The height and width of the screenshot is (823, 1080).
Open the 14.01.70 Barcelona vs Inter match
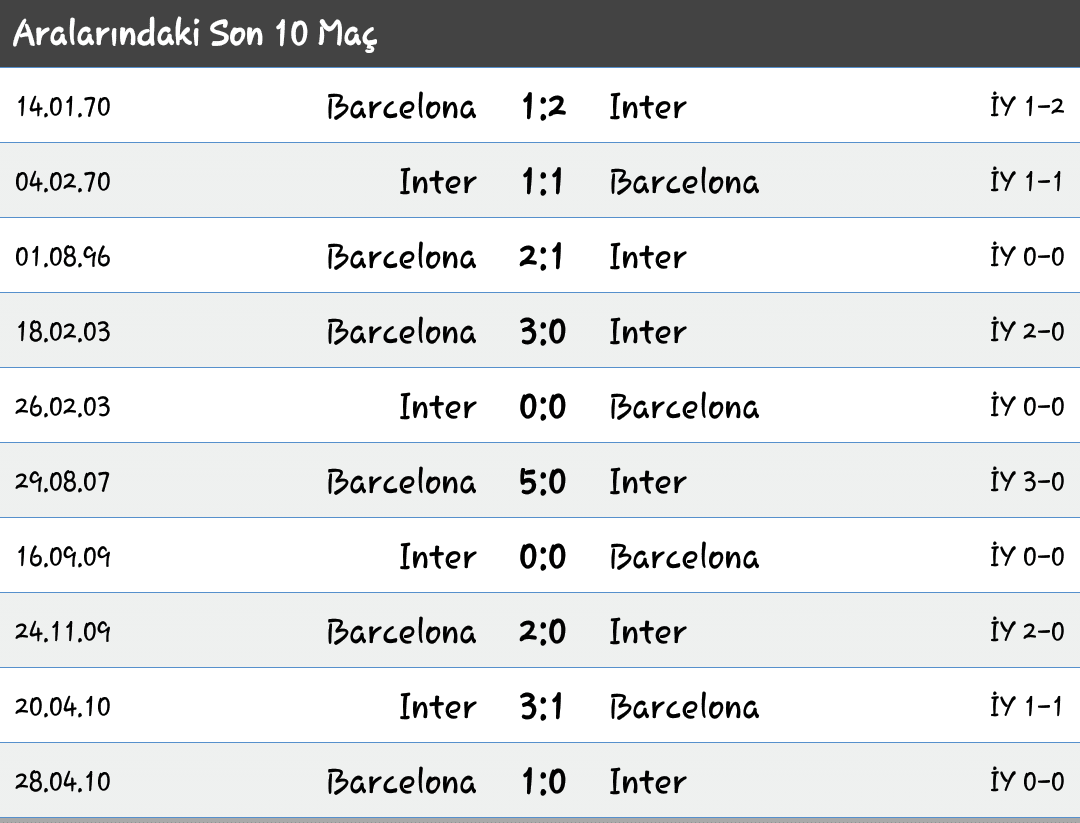540,105
